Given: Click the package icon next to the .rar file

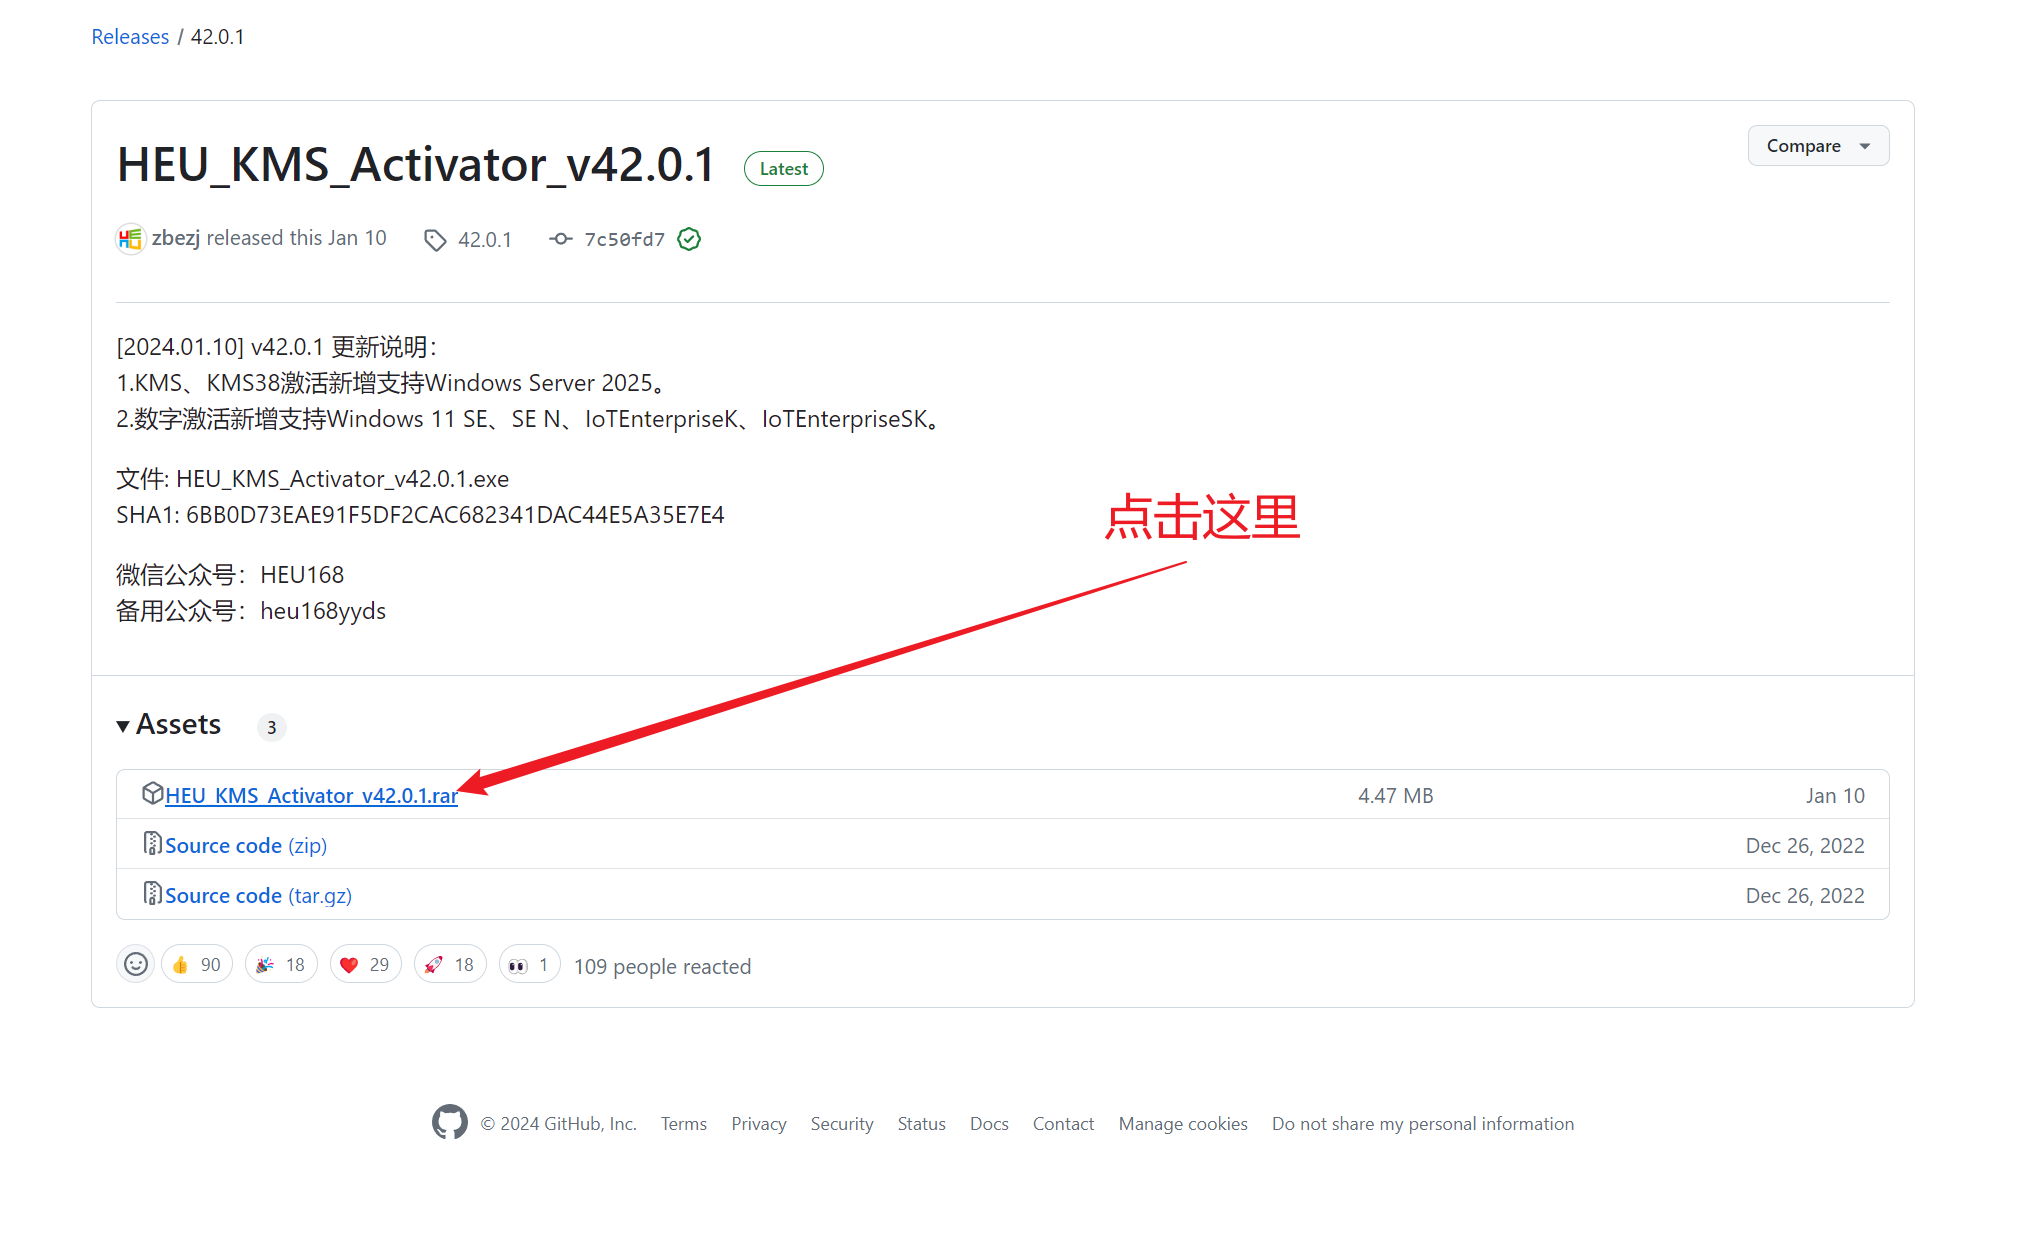Looking at the screenshot, I should (152, 794).
